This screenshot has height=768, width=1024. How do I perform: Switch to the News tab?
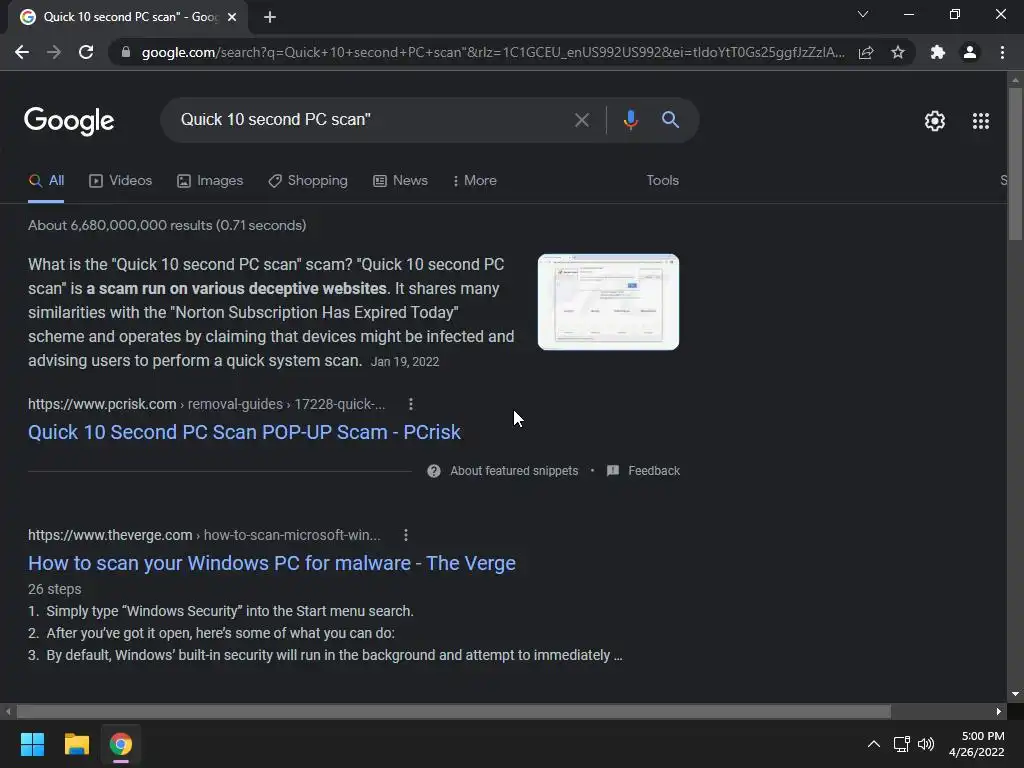click(x=400, y=181)
